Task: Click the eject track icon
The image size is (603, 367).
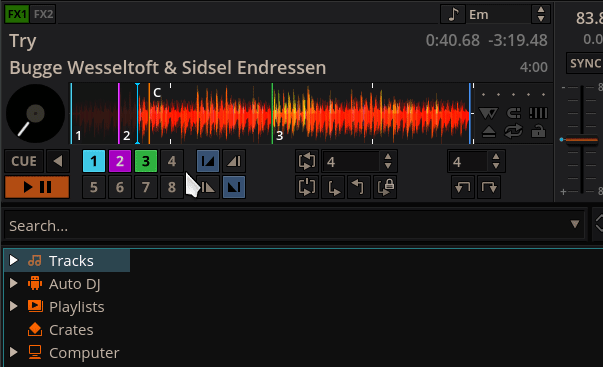Action: [489, 132]
